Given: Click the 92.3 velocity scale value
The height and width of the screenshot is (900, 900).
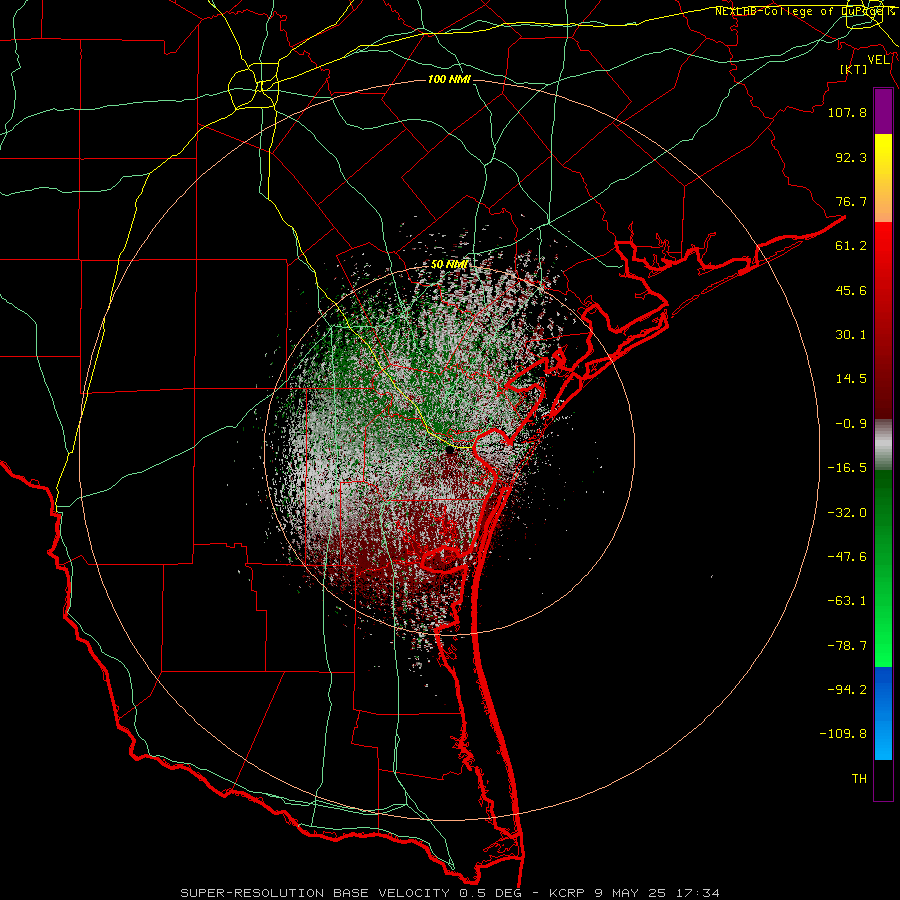Looking at the screenshot, I should [851, 157].
